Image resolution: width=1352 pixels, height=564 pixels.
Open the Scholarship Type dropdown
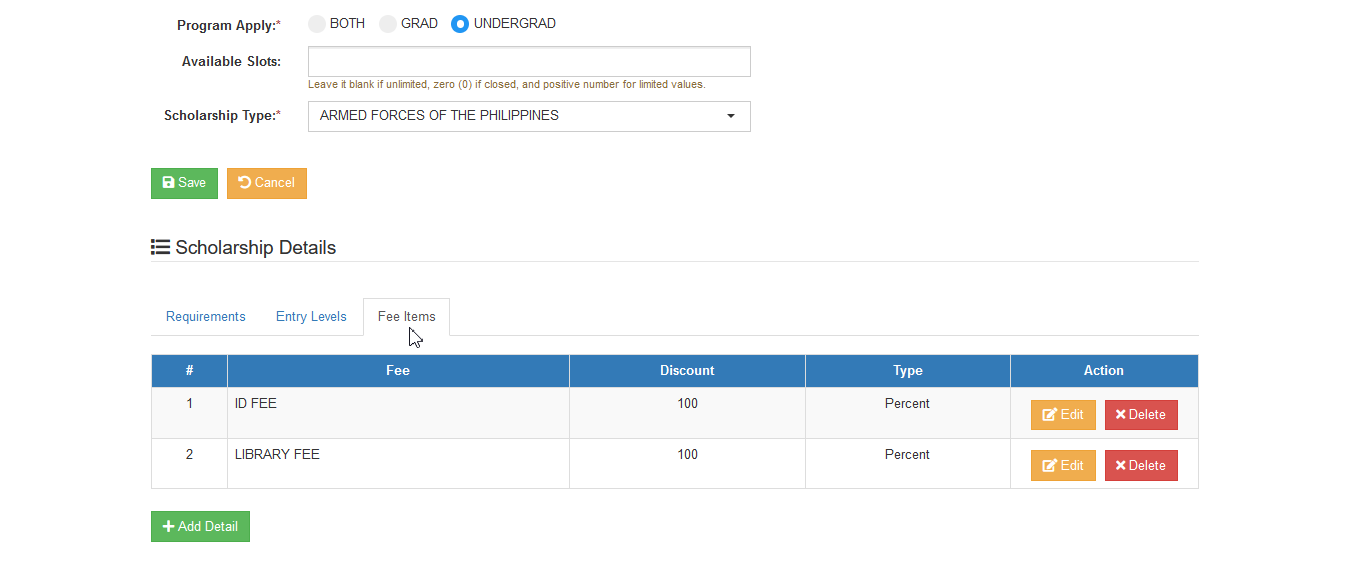tap(529, 116)
